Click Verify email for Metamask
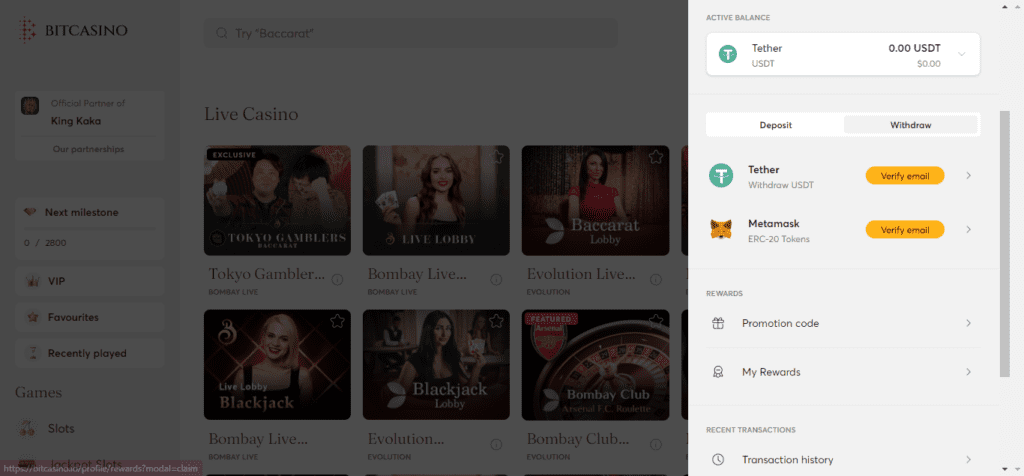 tap(904, 230)
